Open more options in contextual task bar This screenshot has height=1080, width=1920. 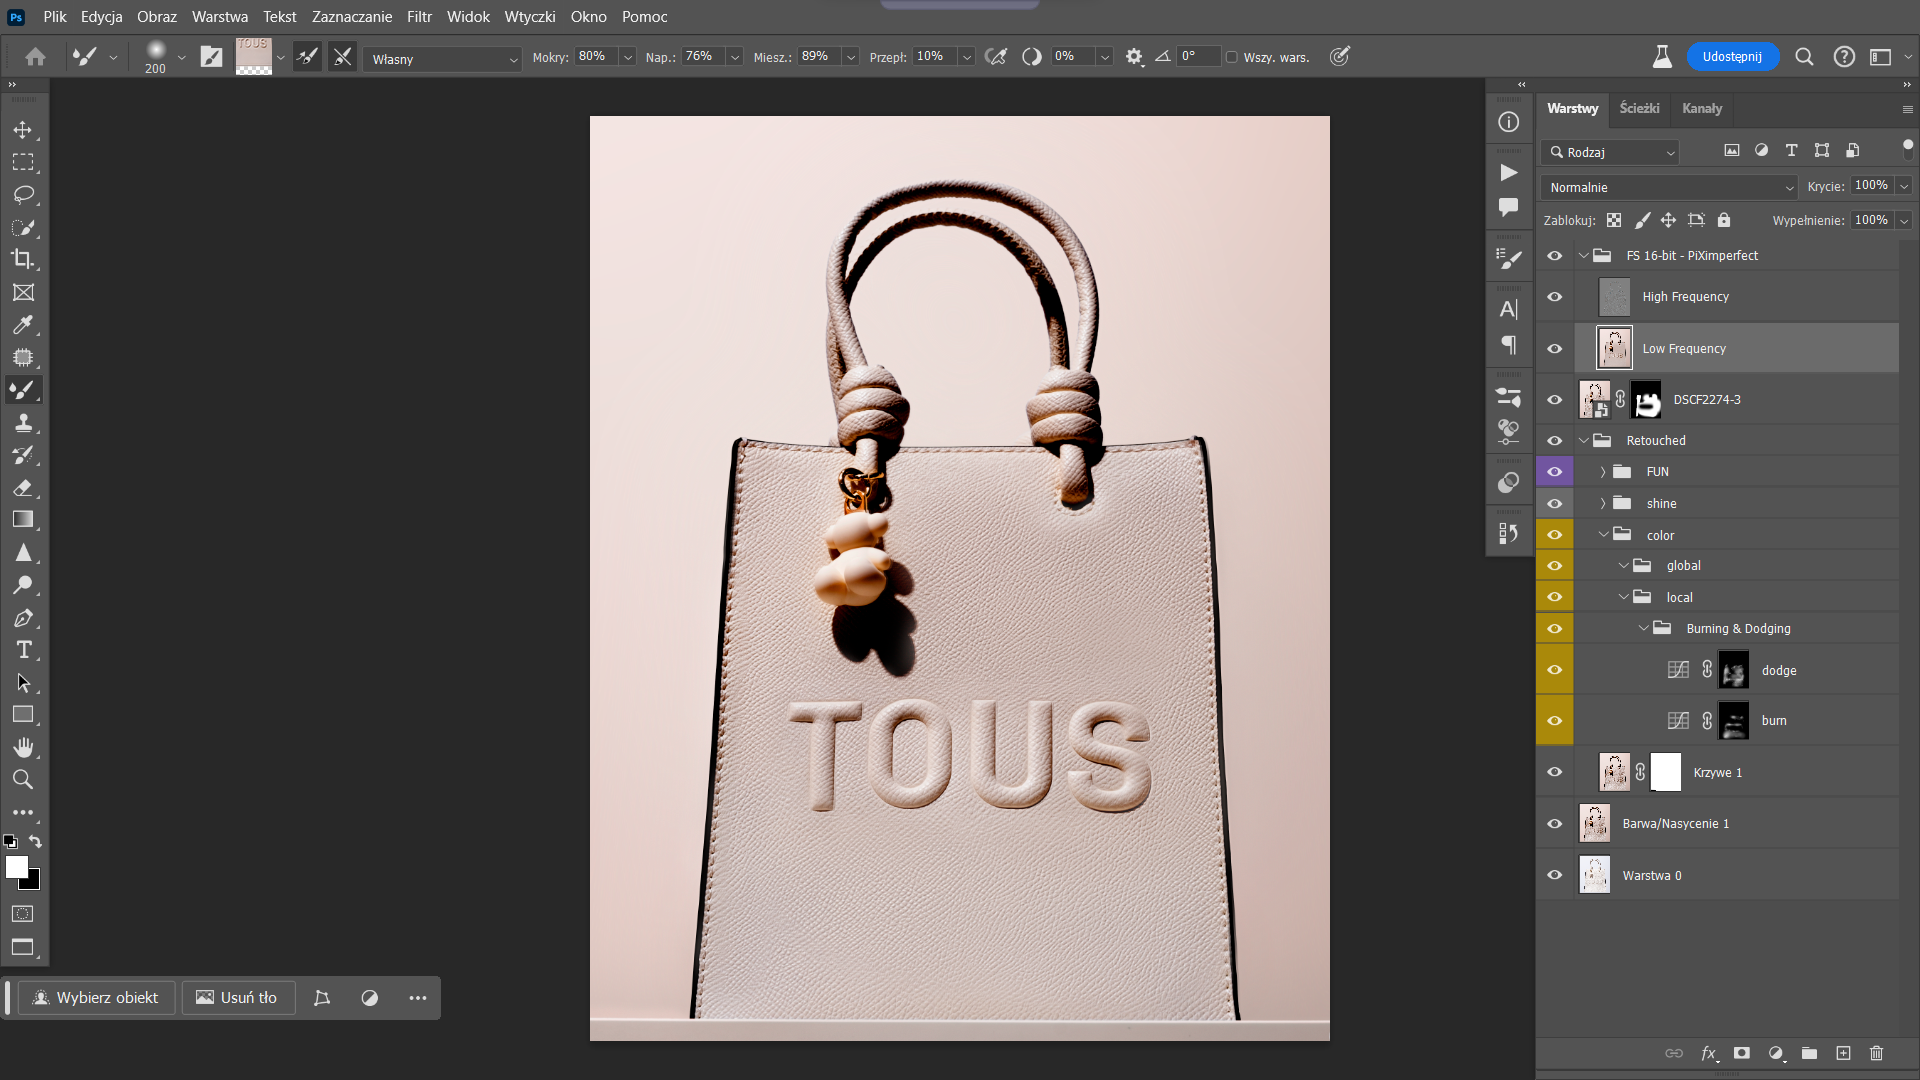pos(418,998)
